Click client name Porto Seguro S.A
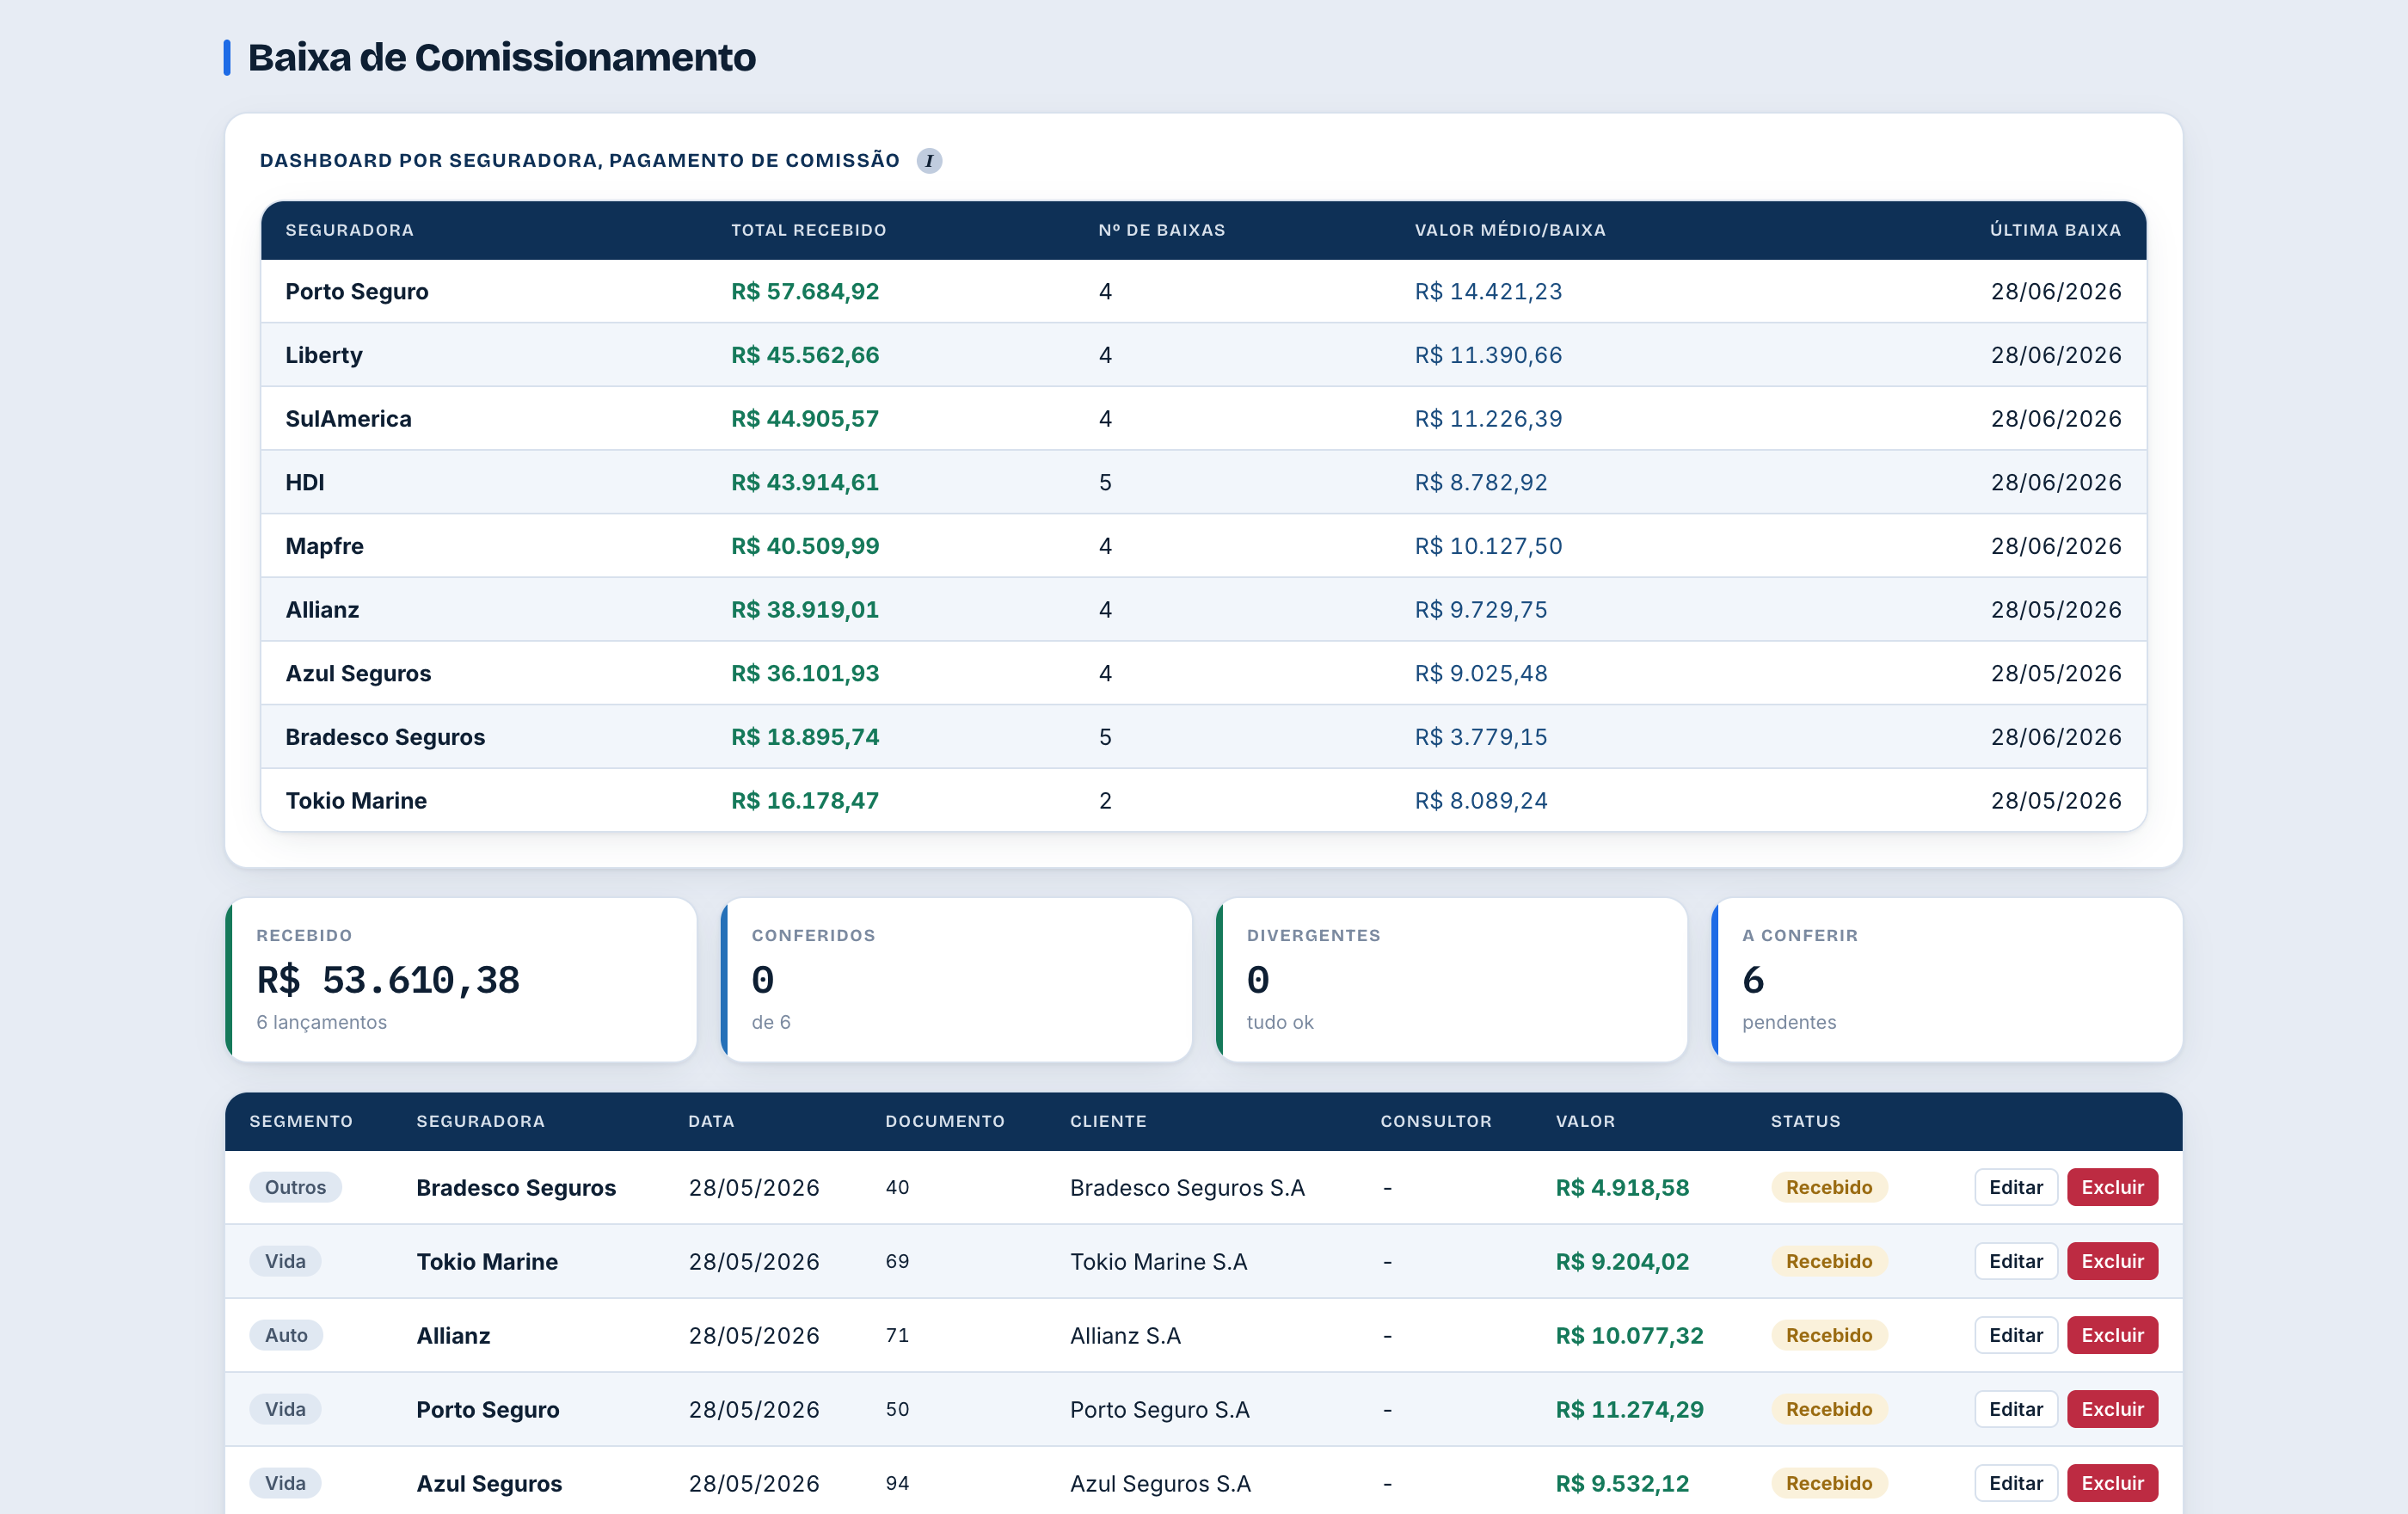This screenshot has width=2408, height=1514. pyautogui.click(x=1159, y=1409)
